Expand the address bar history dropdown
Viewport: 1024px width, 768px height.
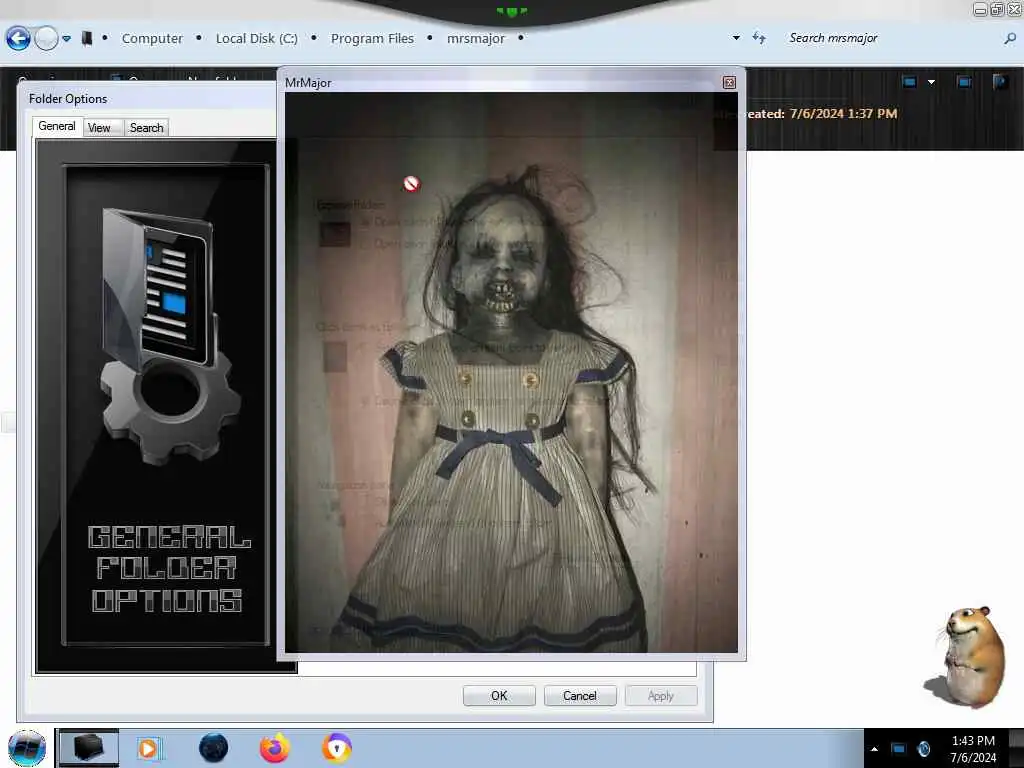(736, 38)
